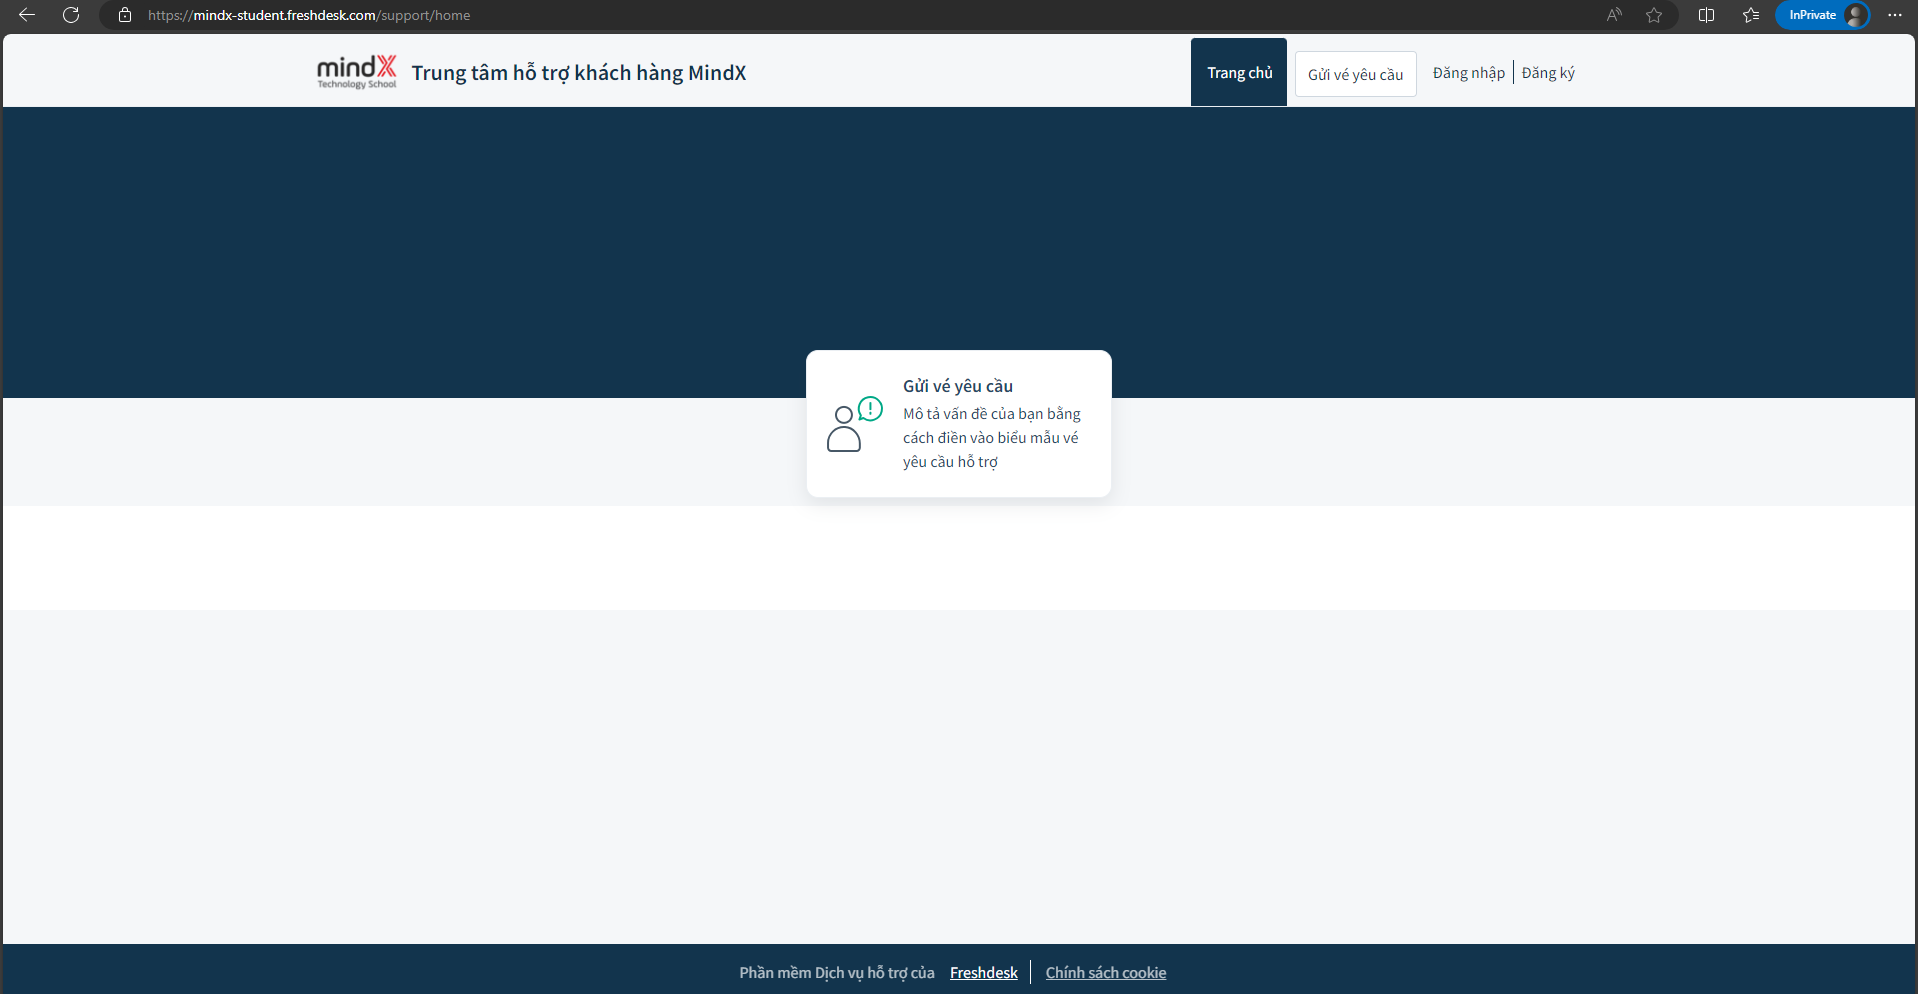1918x994 pixels.
Task: Open the Chính sách cookie link
Action: pos(1105,973)
